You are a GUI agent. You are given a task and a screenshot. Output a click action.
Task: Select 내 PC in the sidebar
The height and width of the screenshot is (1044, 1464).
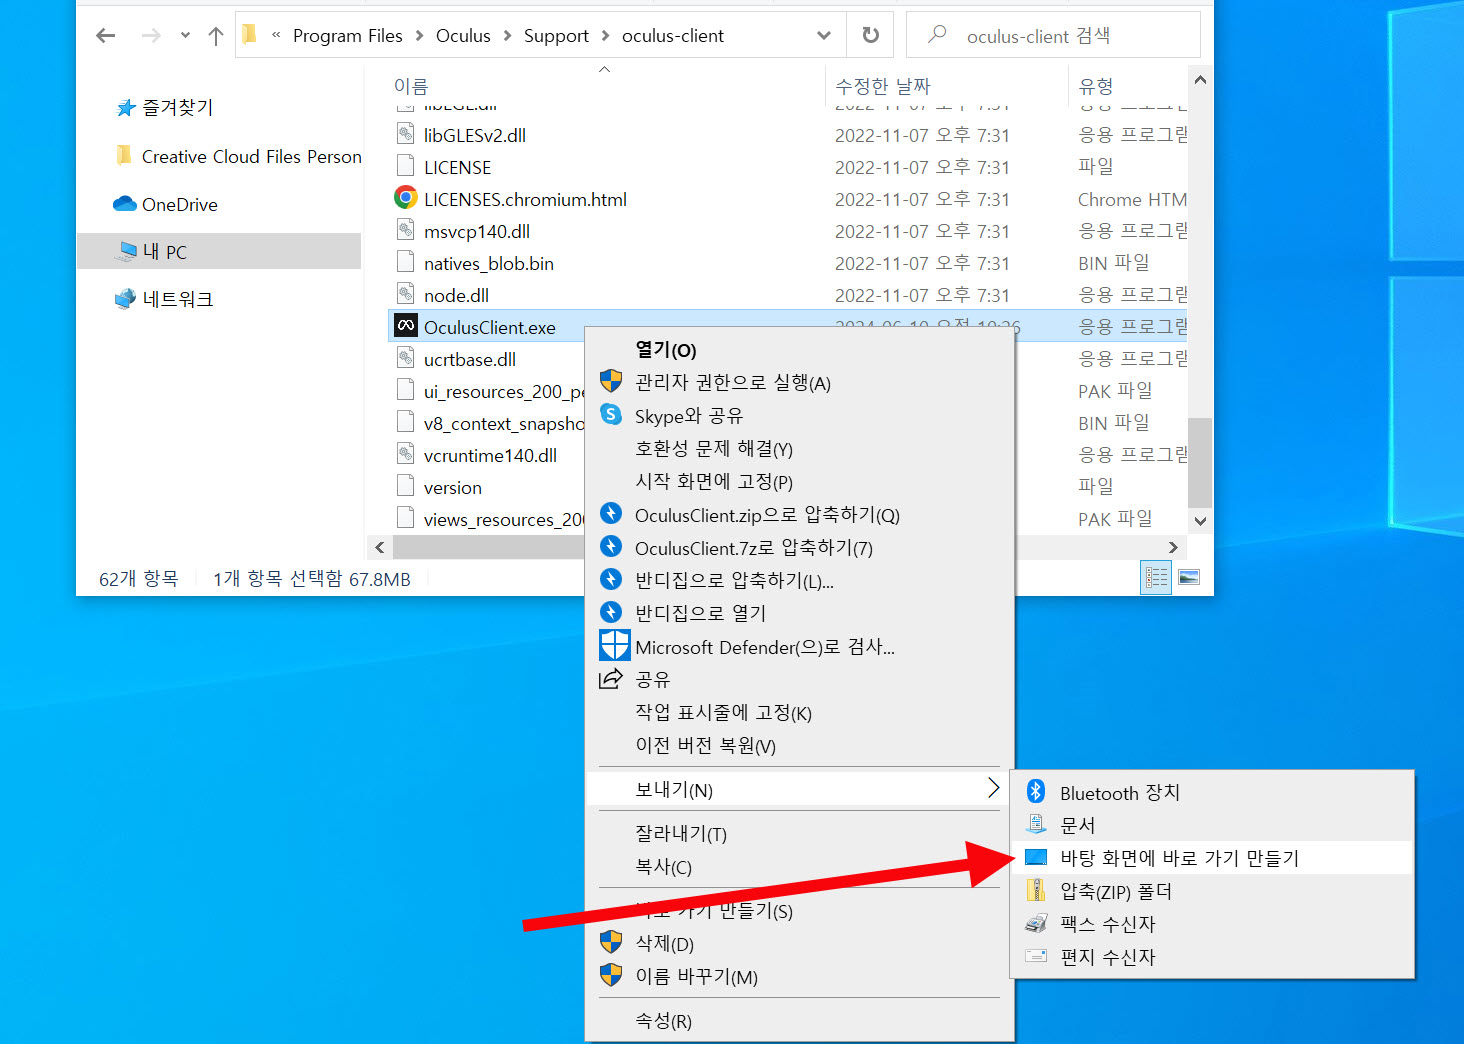click(x=219, y=251)
